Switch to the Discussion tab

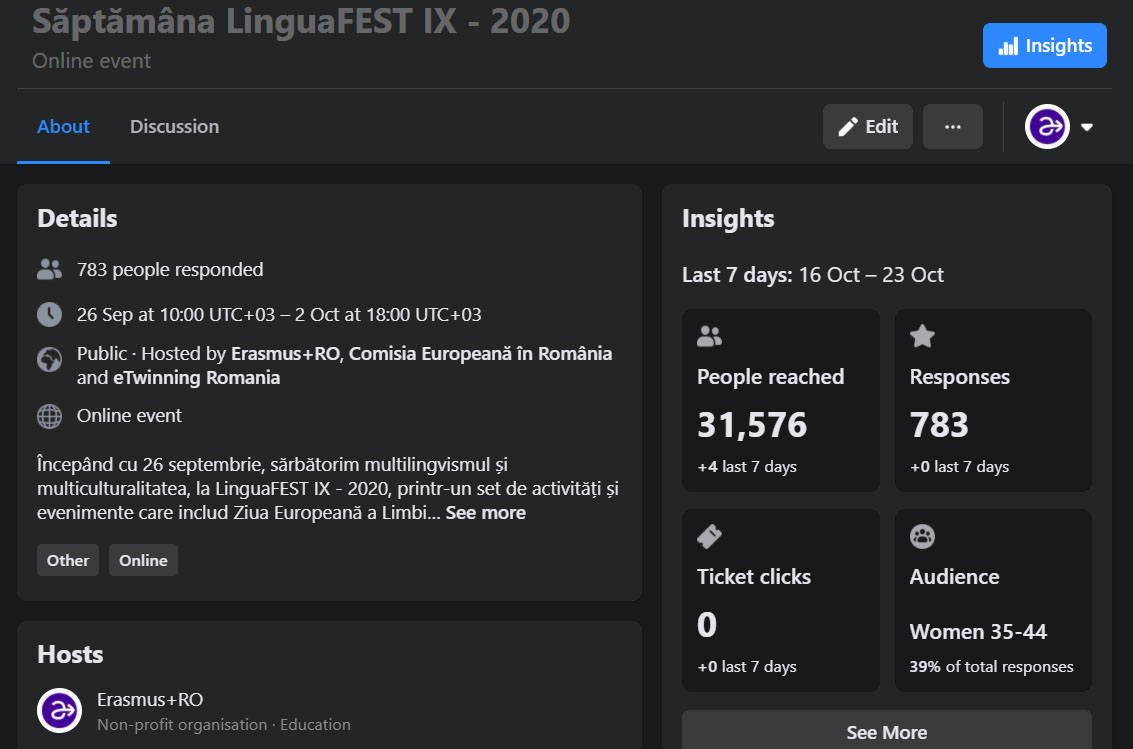174,127
